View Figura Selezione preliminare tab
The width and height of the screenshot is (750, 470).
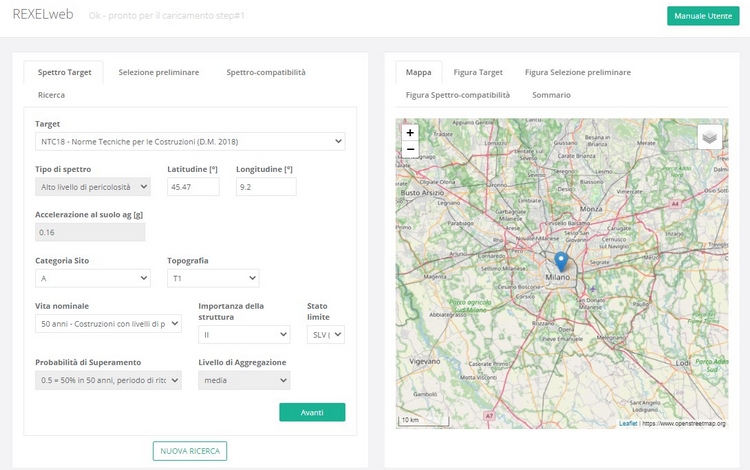pyautogui.click(x=578, y=72)
